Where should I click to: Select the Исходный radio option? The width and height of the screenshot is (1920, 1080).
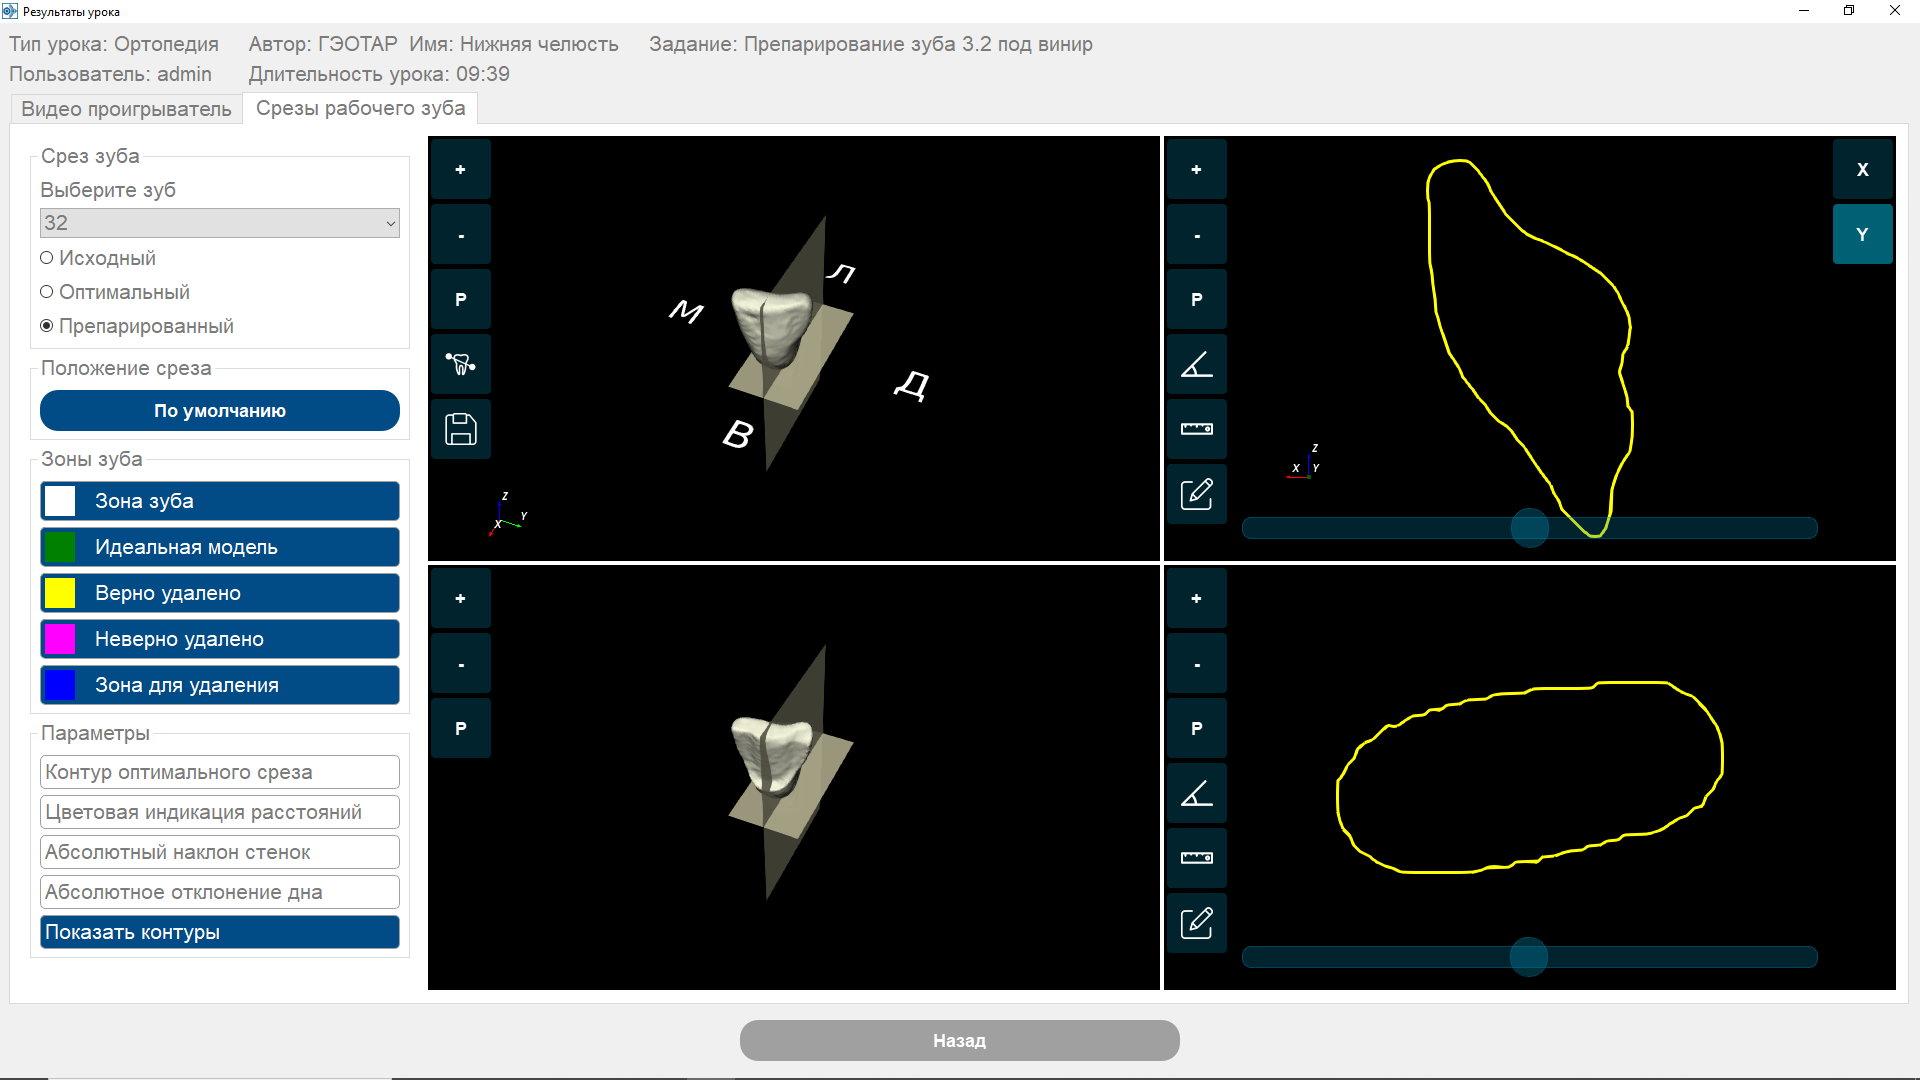pos(47,258)
